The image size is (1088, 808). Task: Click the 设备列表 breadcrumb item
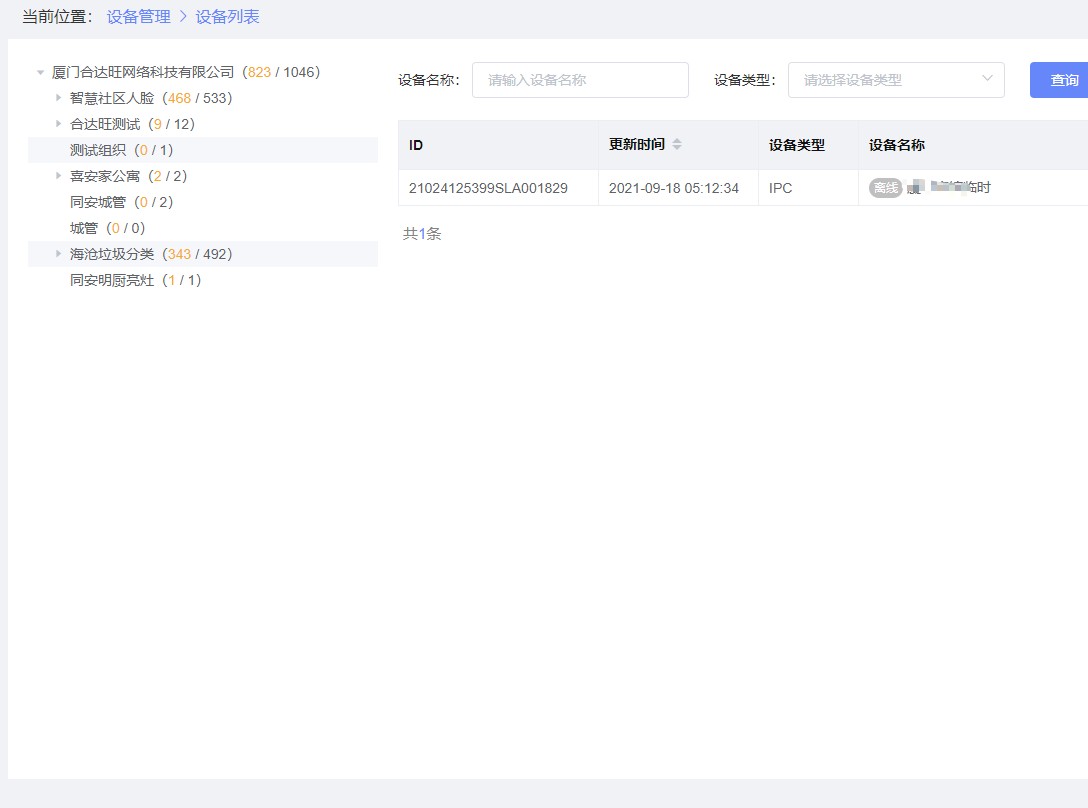[227, 17]
